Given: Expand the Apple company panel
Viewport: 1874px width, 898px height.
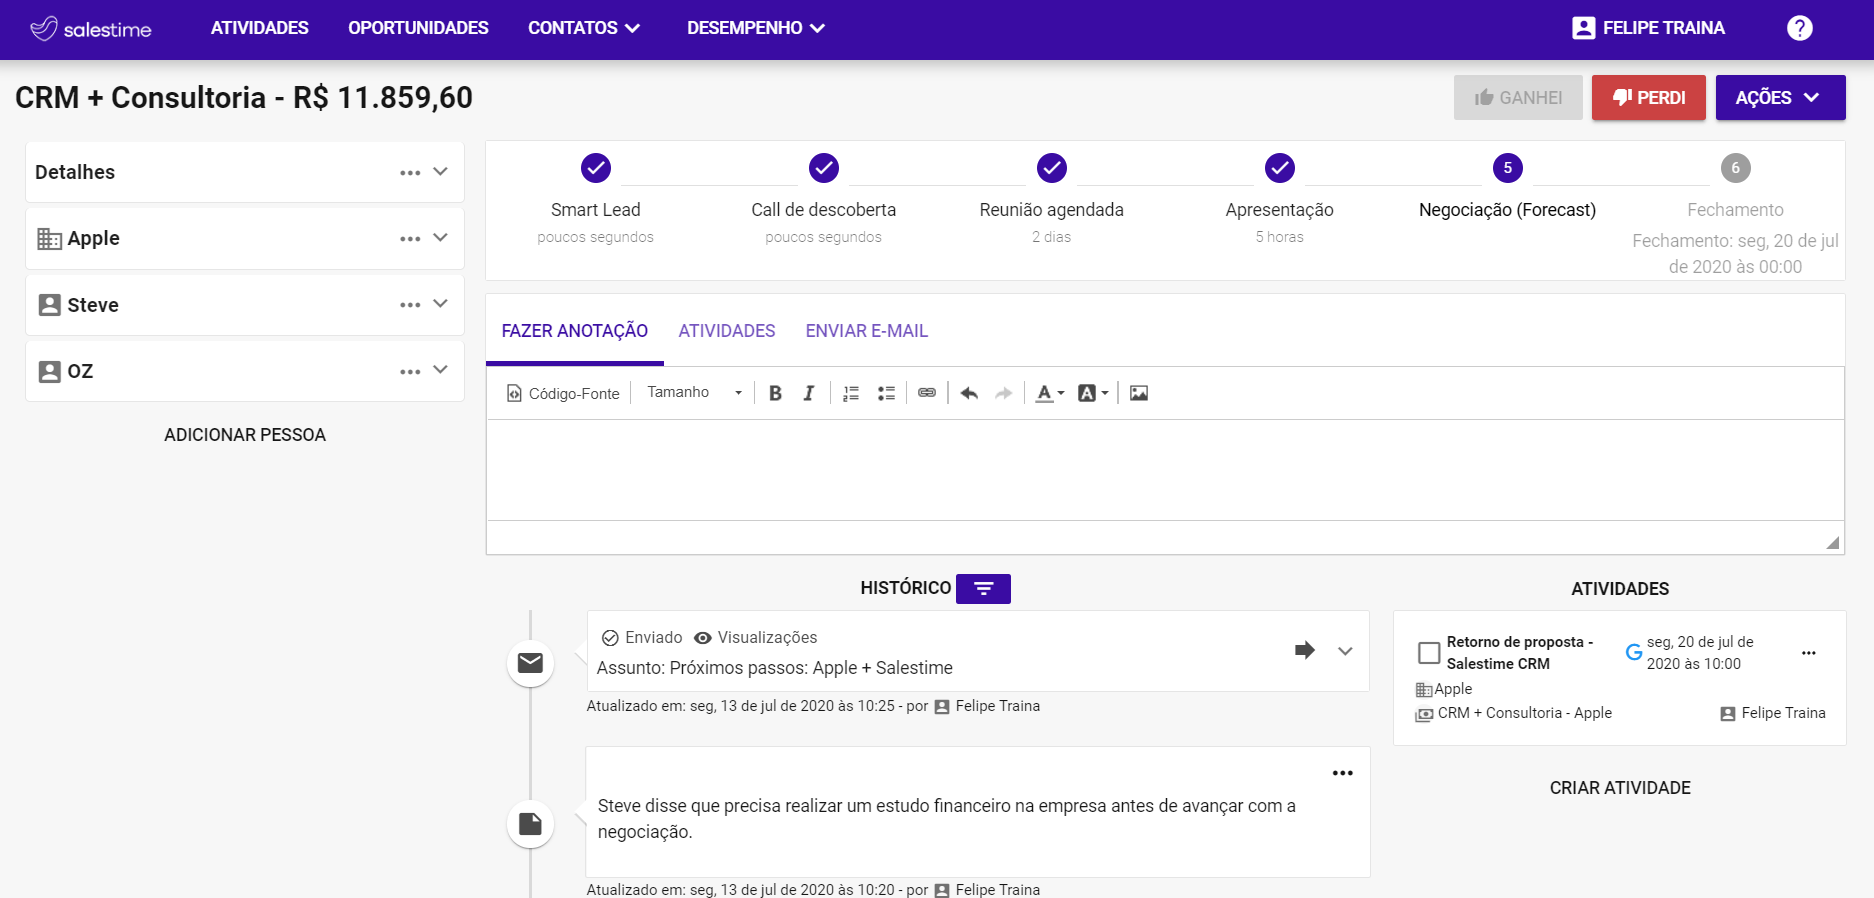Looking at the screenshot, I should (440, 238).
